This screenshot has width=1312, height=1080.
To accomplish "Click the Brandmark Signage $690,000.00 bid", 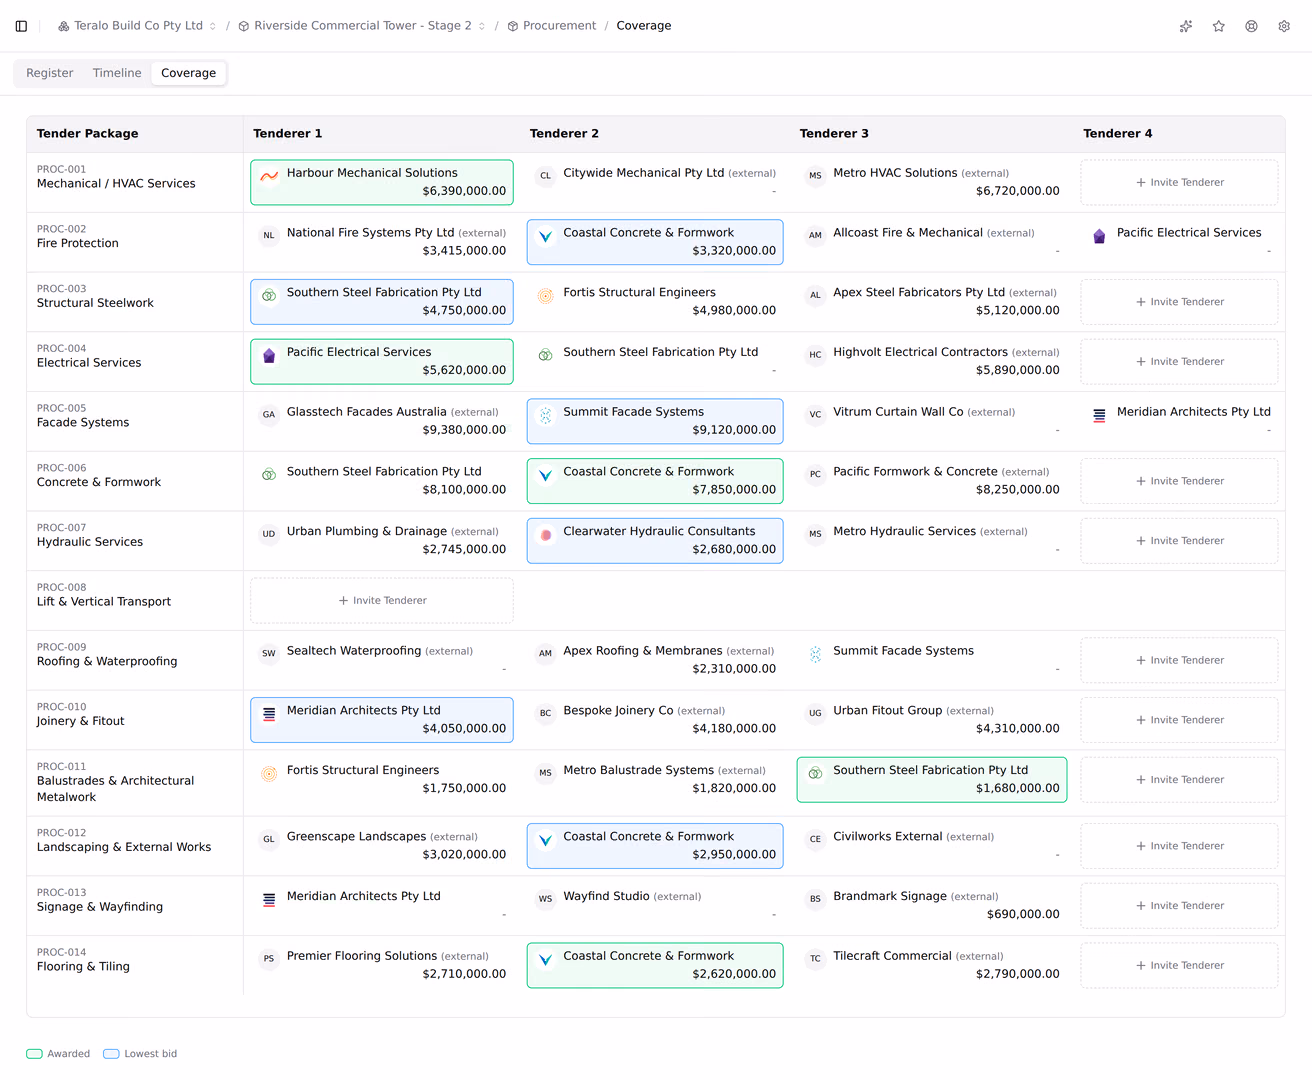I will pos(932,906).
